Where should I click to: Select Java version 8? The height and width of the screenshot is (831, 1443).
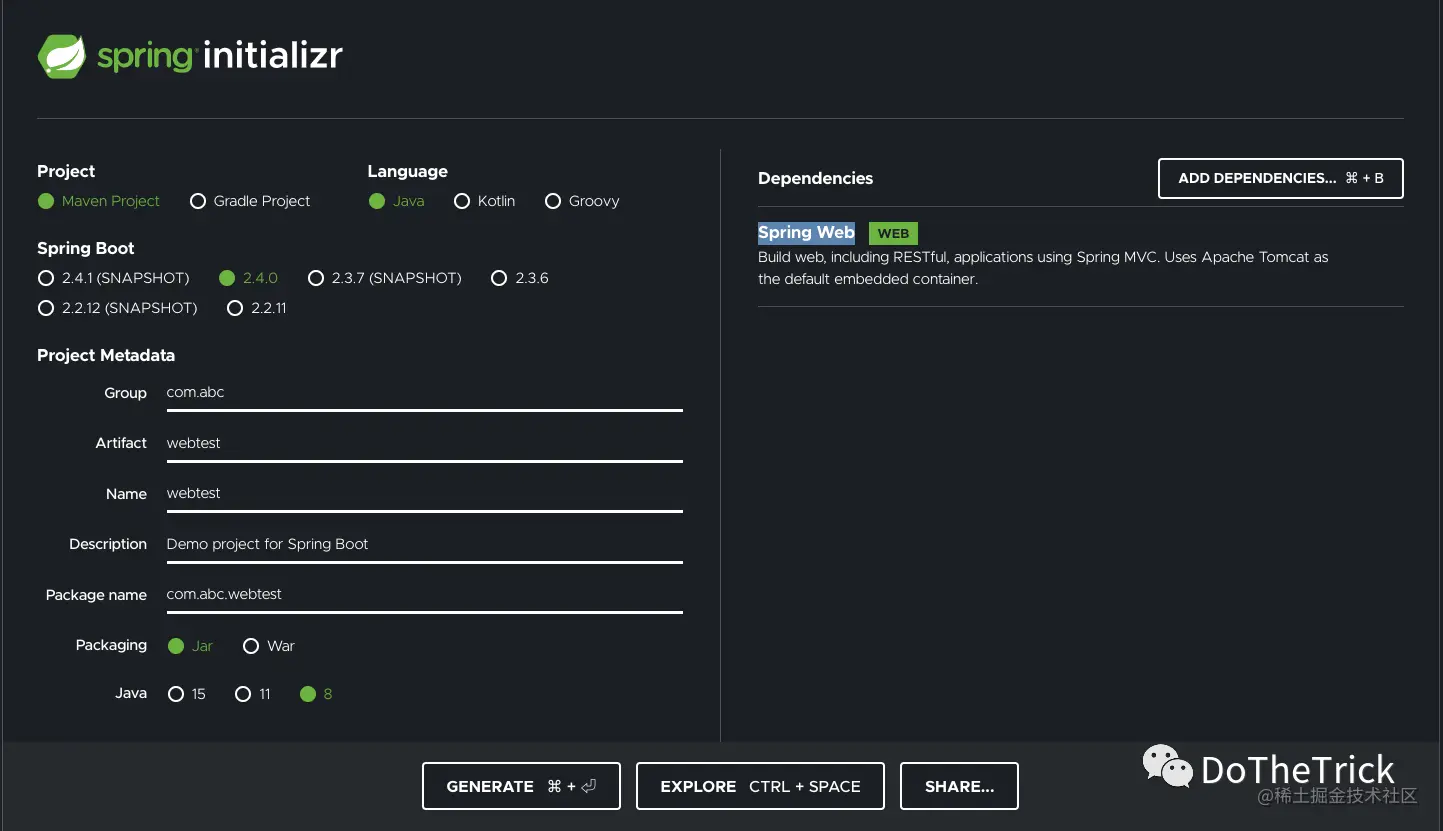[x=308, y=694]
